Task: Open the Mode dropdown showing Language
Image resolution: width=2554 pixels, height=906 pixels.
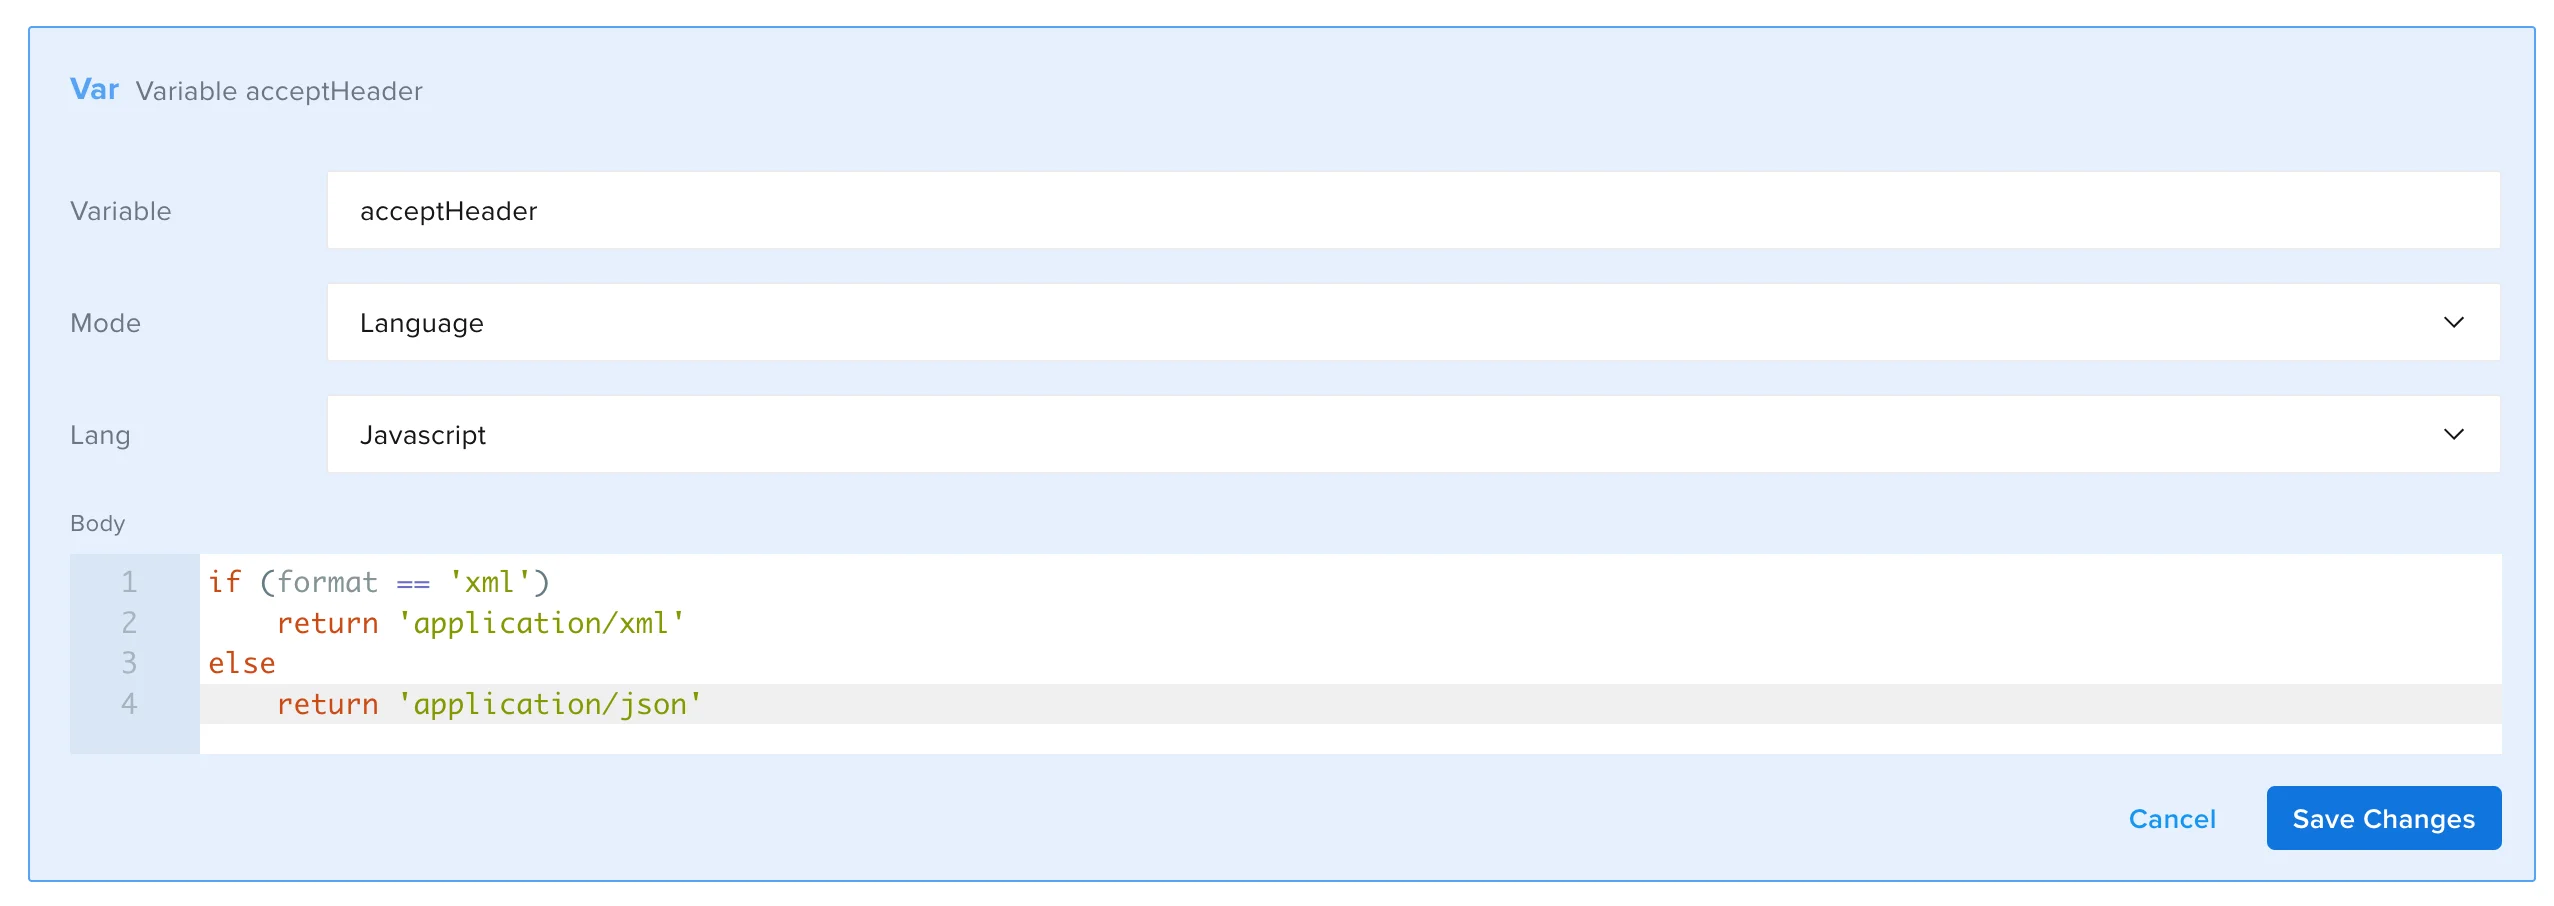Action: (1412, 323)
